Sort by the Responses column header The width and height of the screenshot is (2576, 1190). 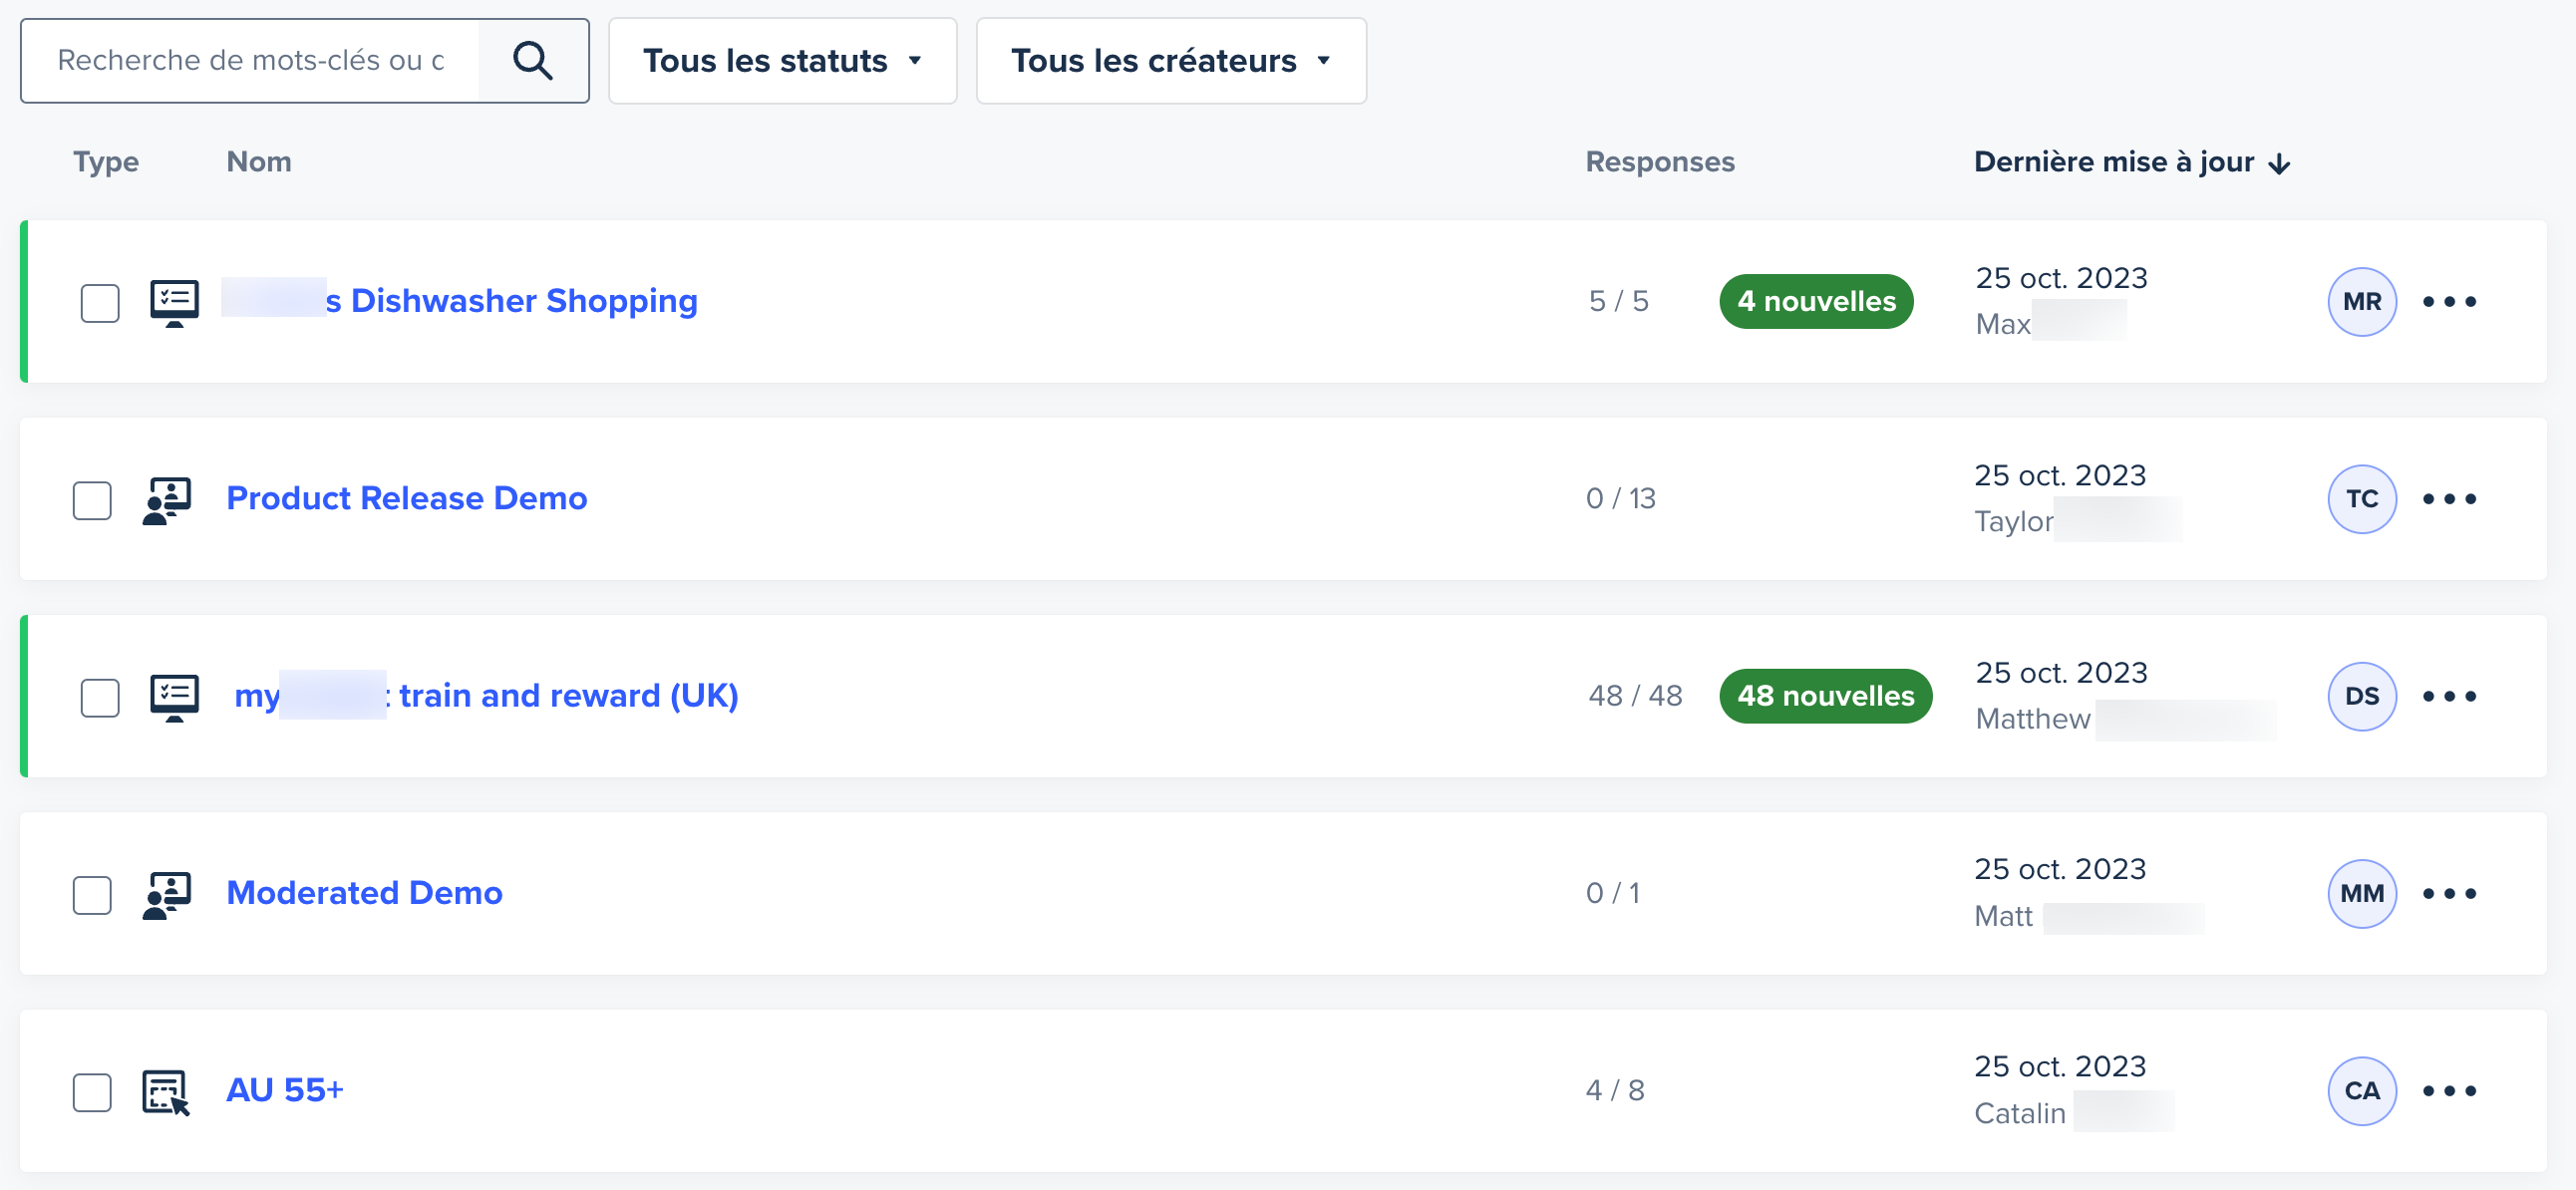(1660, 162)
